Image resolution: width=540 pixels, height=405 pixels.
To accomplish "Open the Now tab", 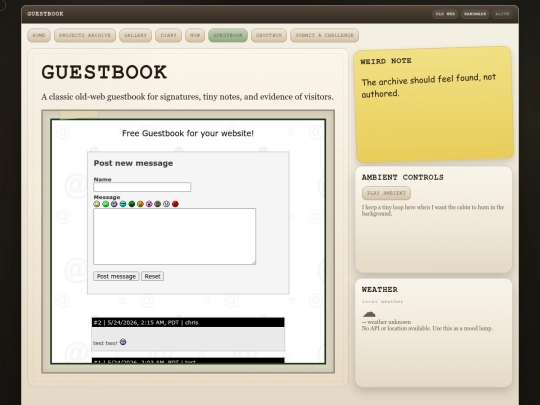I will pos(195,35).
